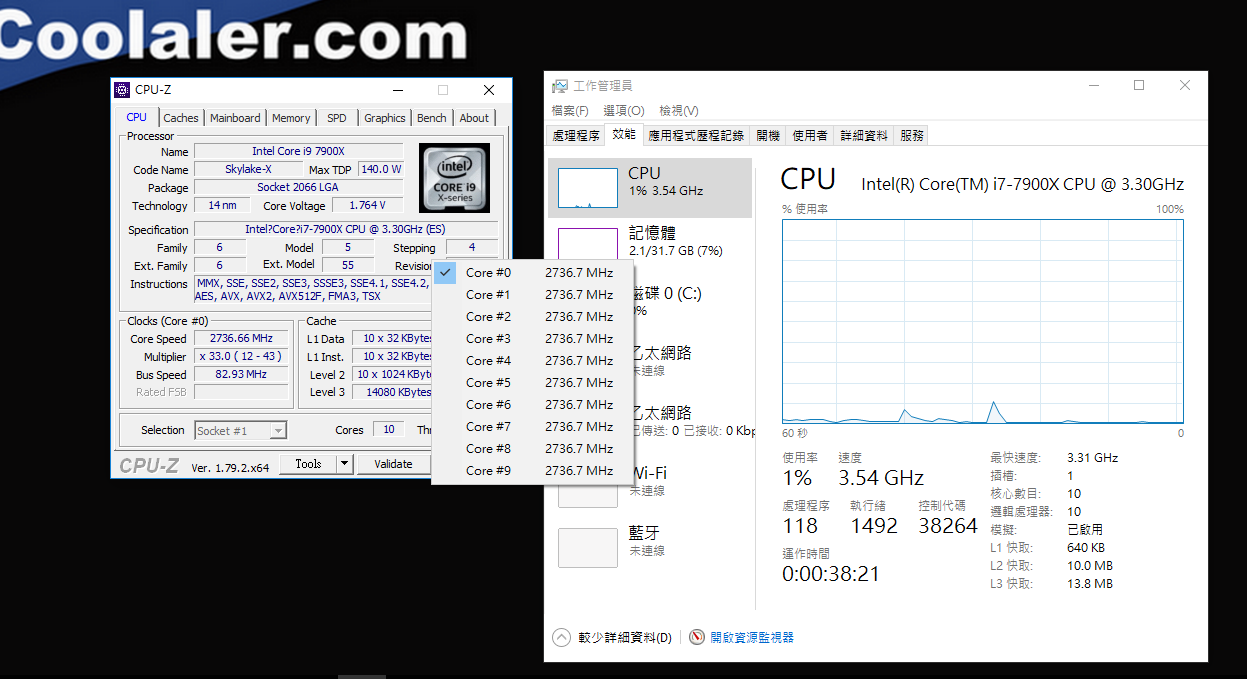Click the Validate button

tap(393, 464)
